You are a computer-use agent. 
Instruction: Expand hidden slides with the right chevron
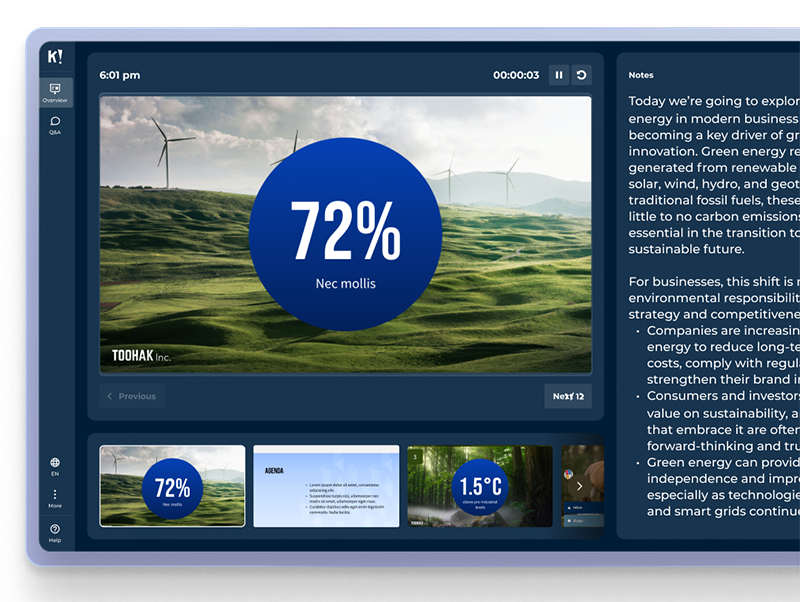click(x=579, y=486)
